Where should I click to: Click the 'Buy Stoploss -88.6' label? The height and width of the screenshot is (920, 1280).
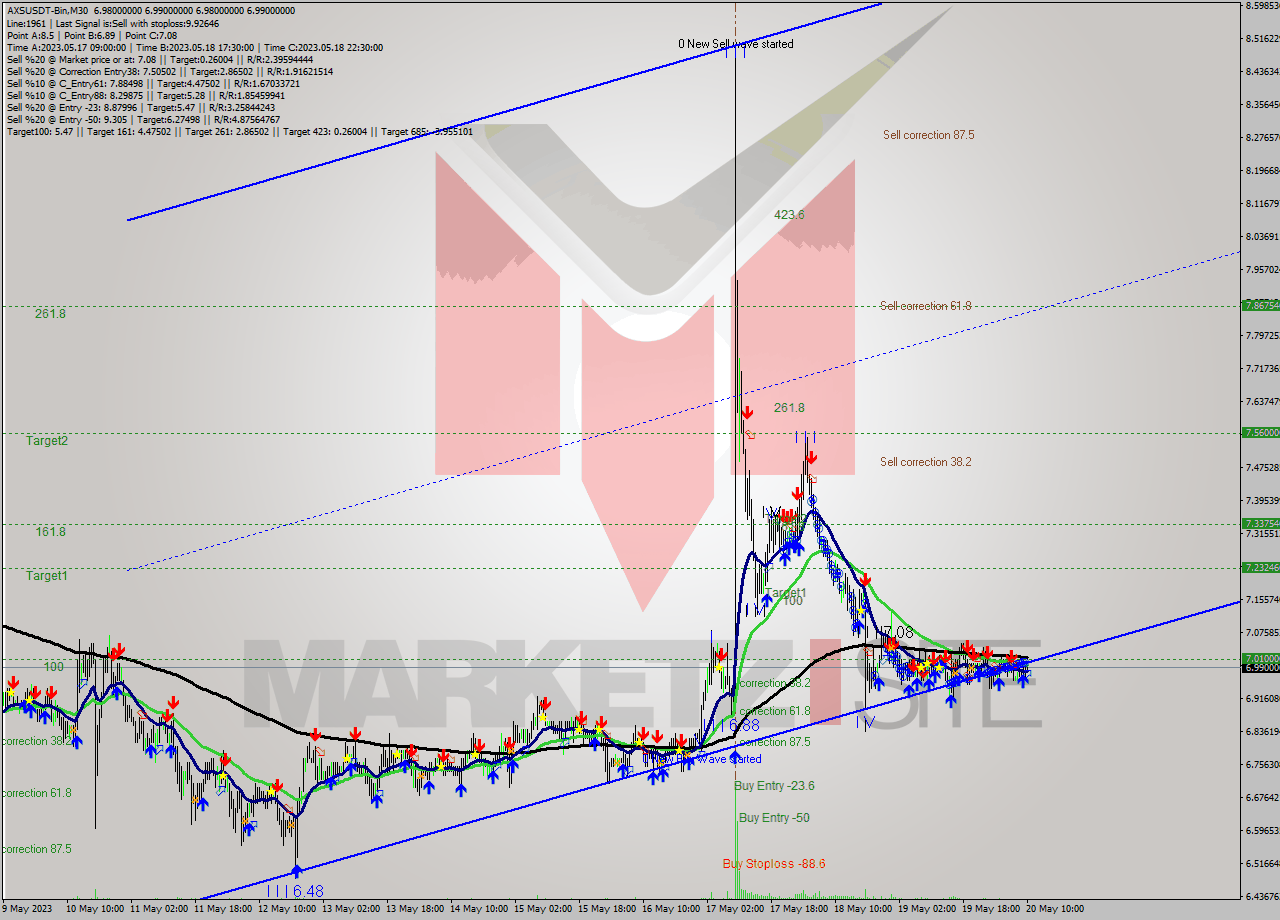[774, 864]
